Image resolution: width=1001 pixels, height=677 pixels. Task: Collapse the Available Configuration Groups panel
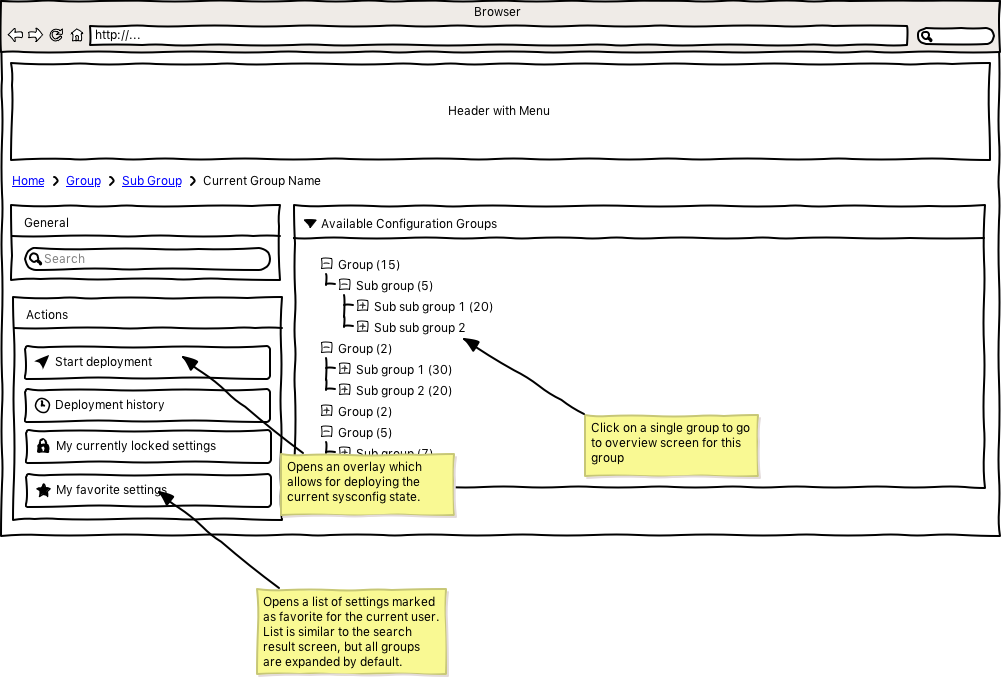click(x=310, y=224)
